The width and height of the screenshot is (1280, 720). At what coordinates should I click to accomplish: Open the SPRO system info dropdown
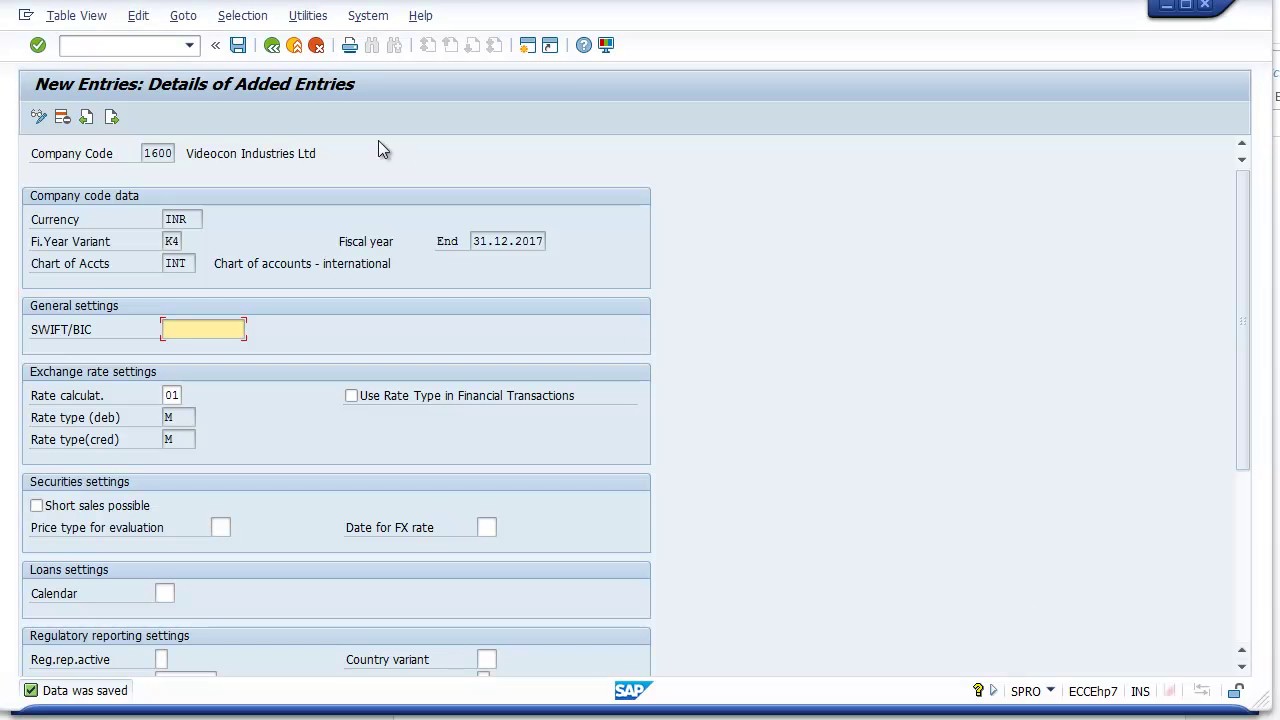(x=1050, y=691)
